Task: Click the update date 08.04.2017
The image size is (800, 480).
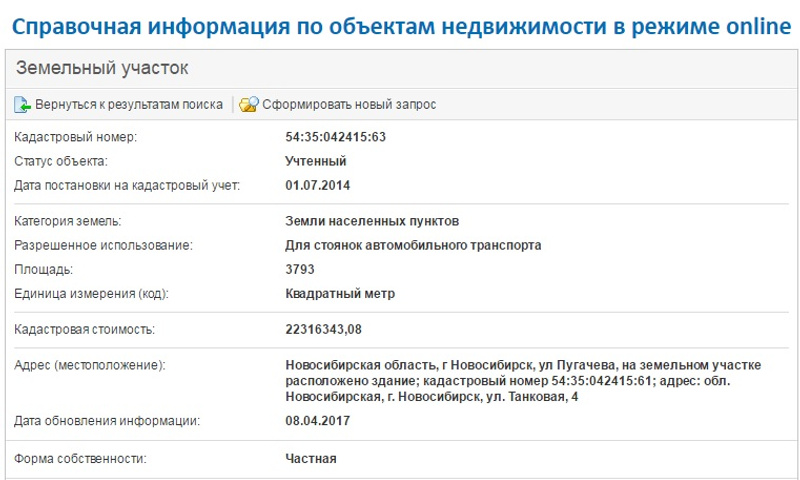Action: coord(318,421)
